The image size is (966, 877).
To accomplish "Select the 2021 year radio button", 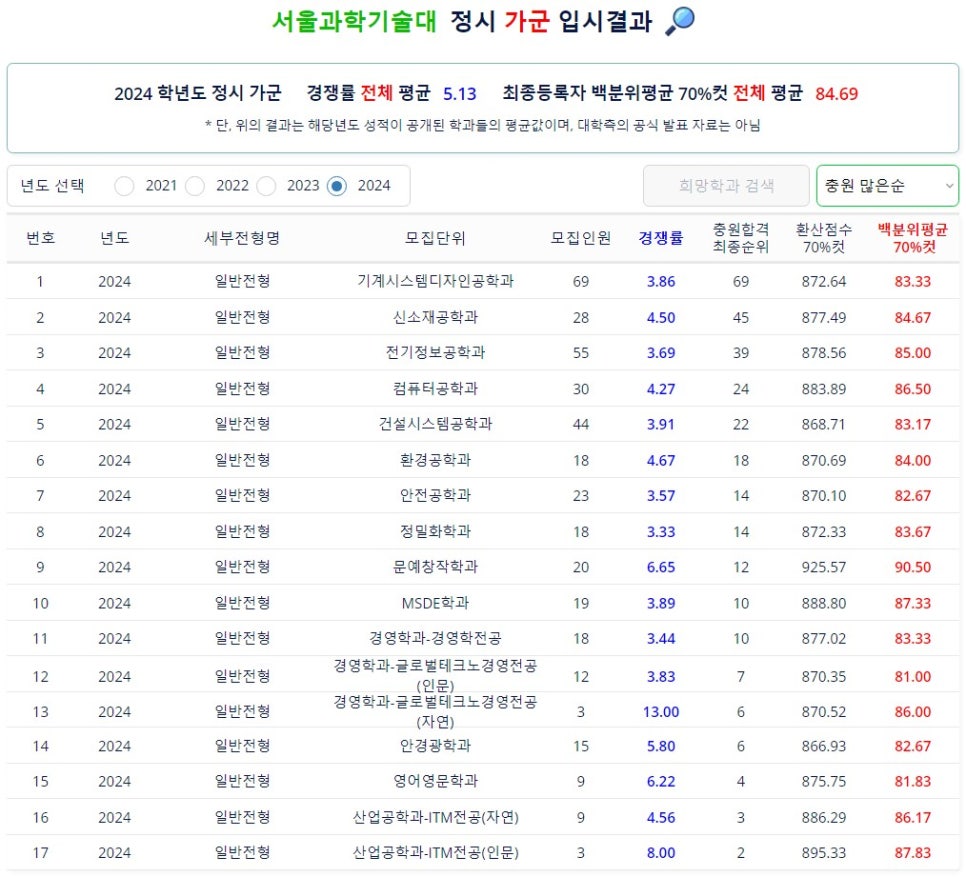I will click(x=124, y=186).
